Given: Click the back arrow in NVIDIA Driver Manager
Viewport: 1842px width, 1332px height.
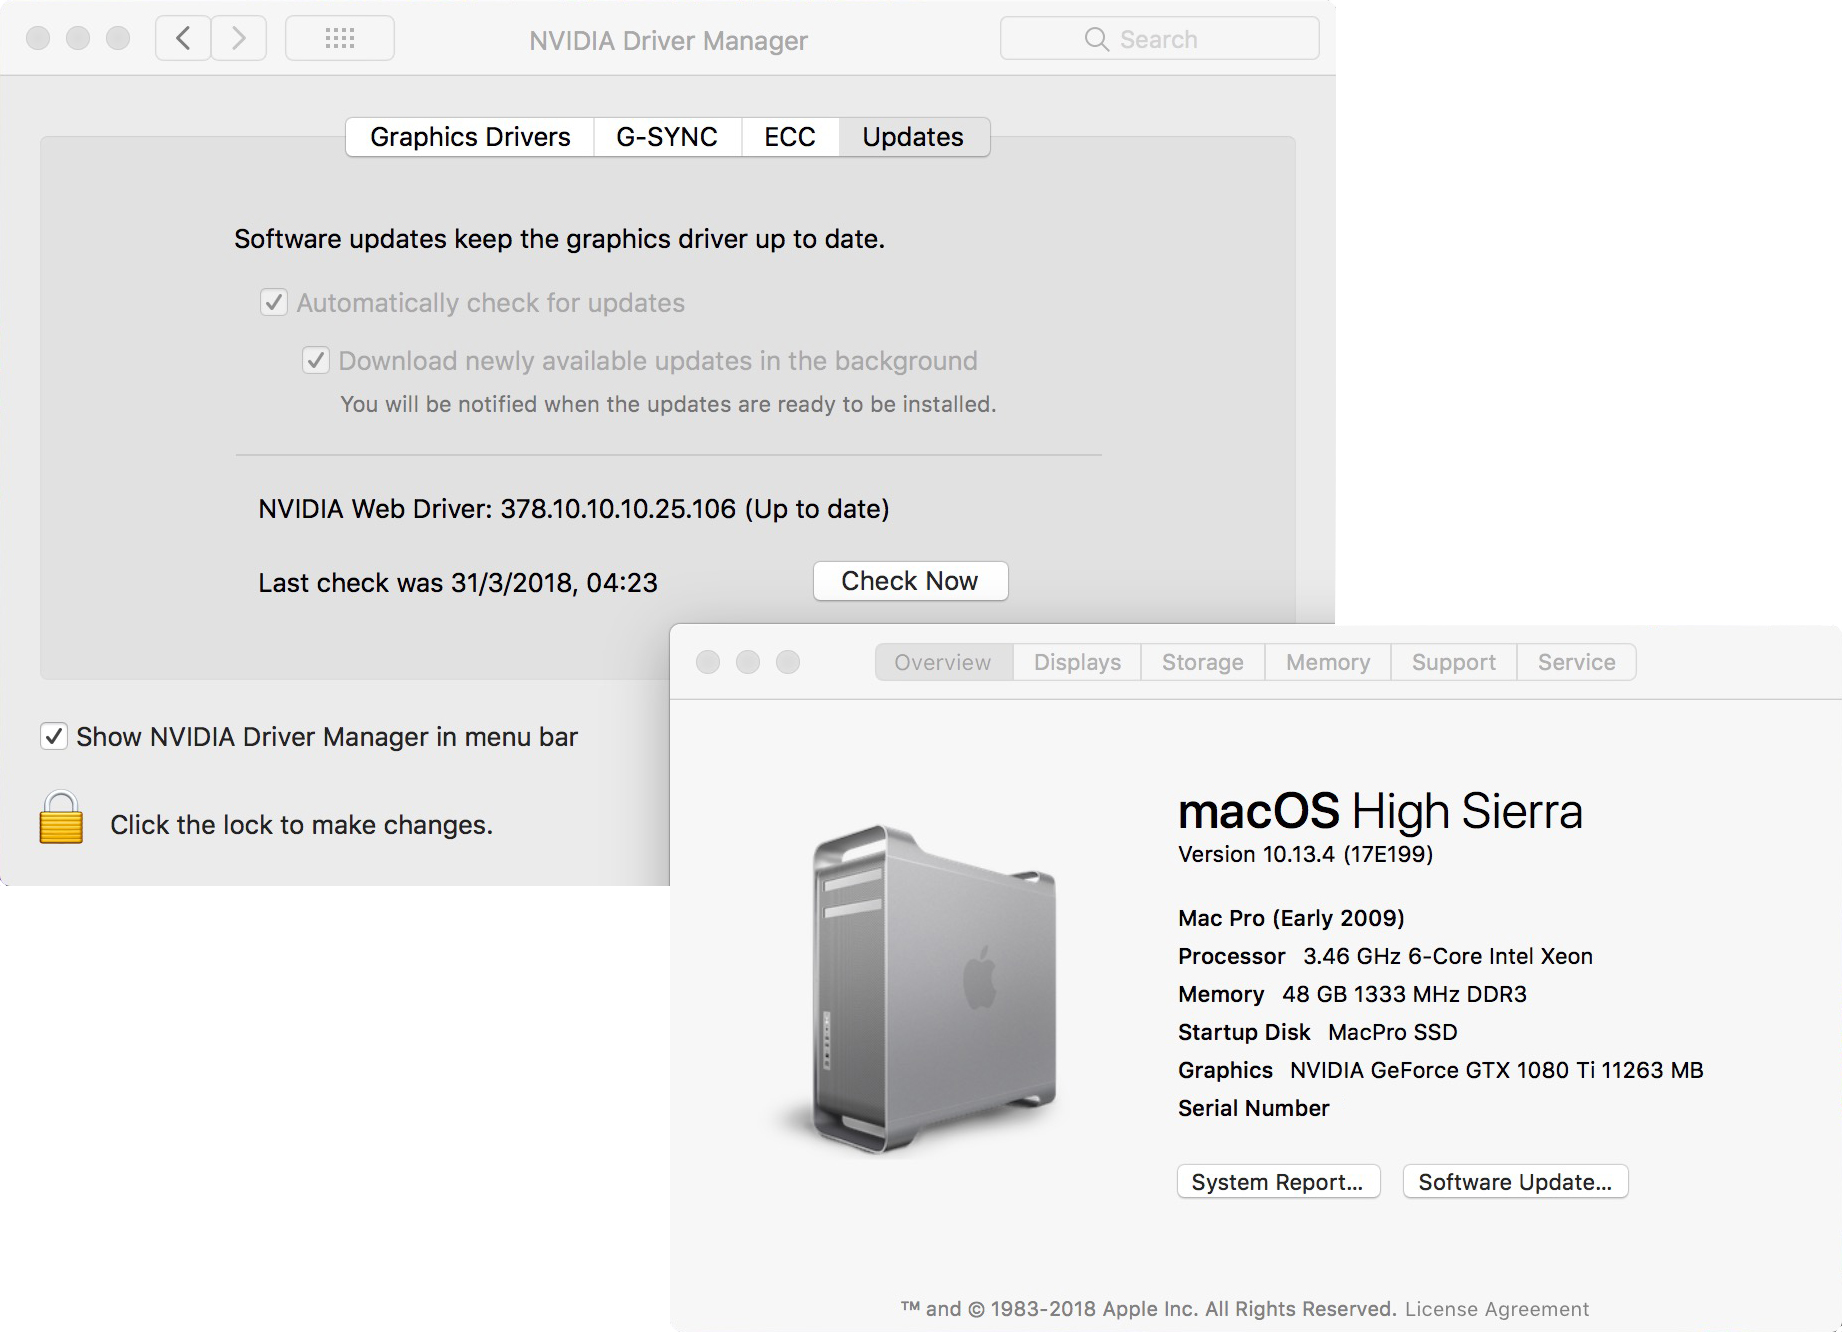Looking at the screenshot, I should click(183, 39).
